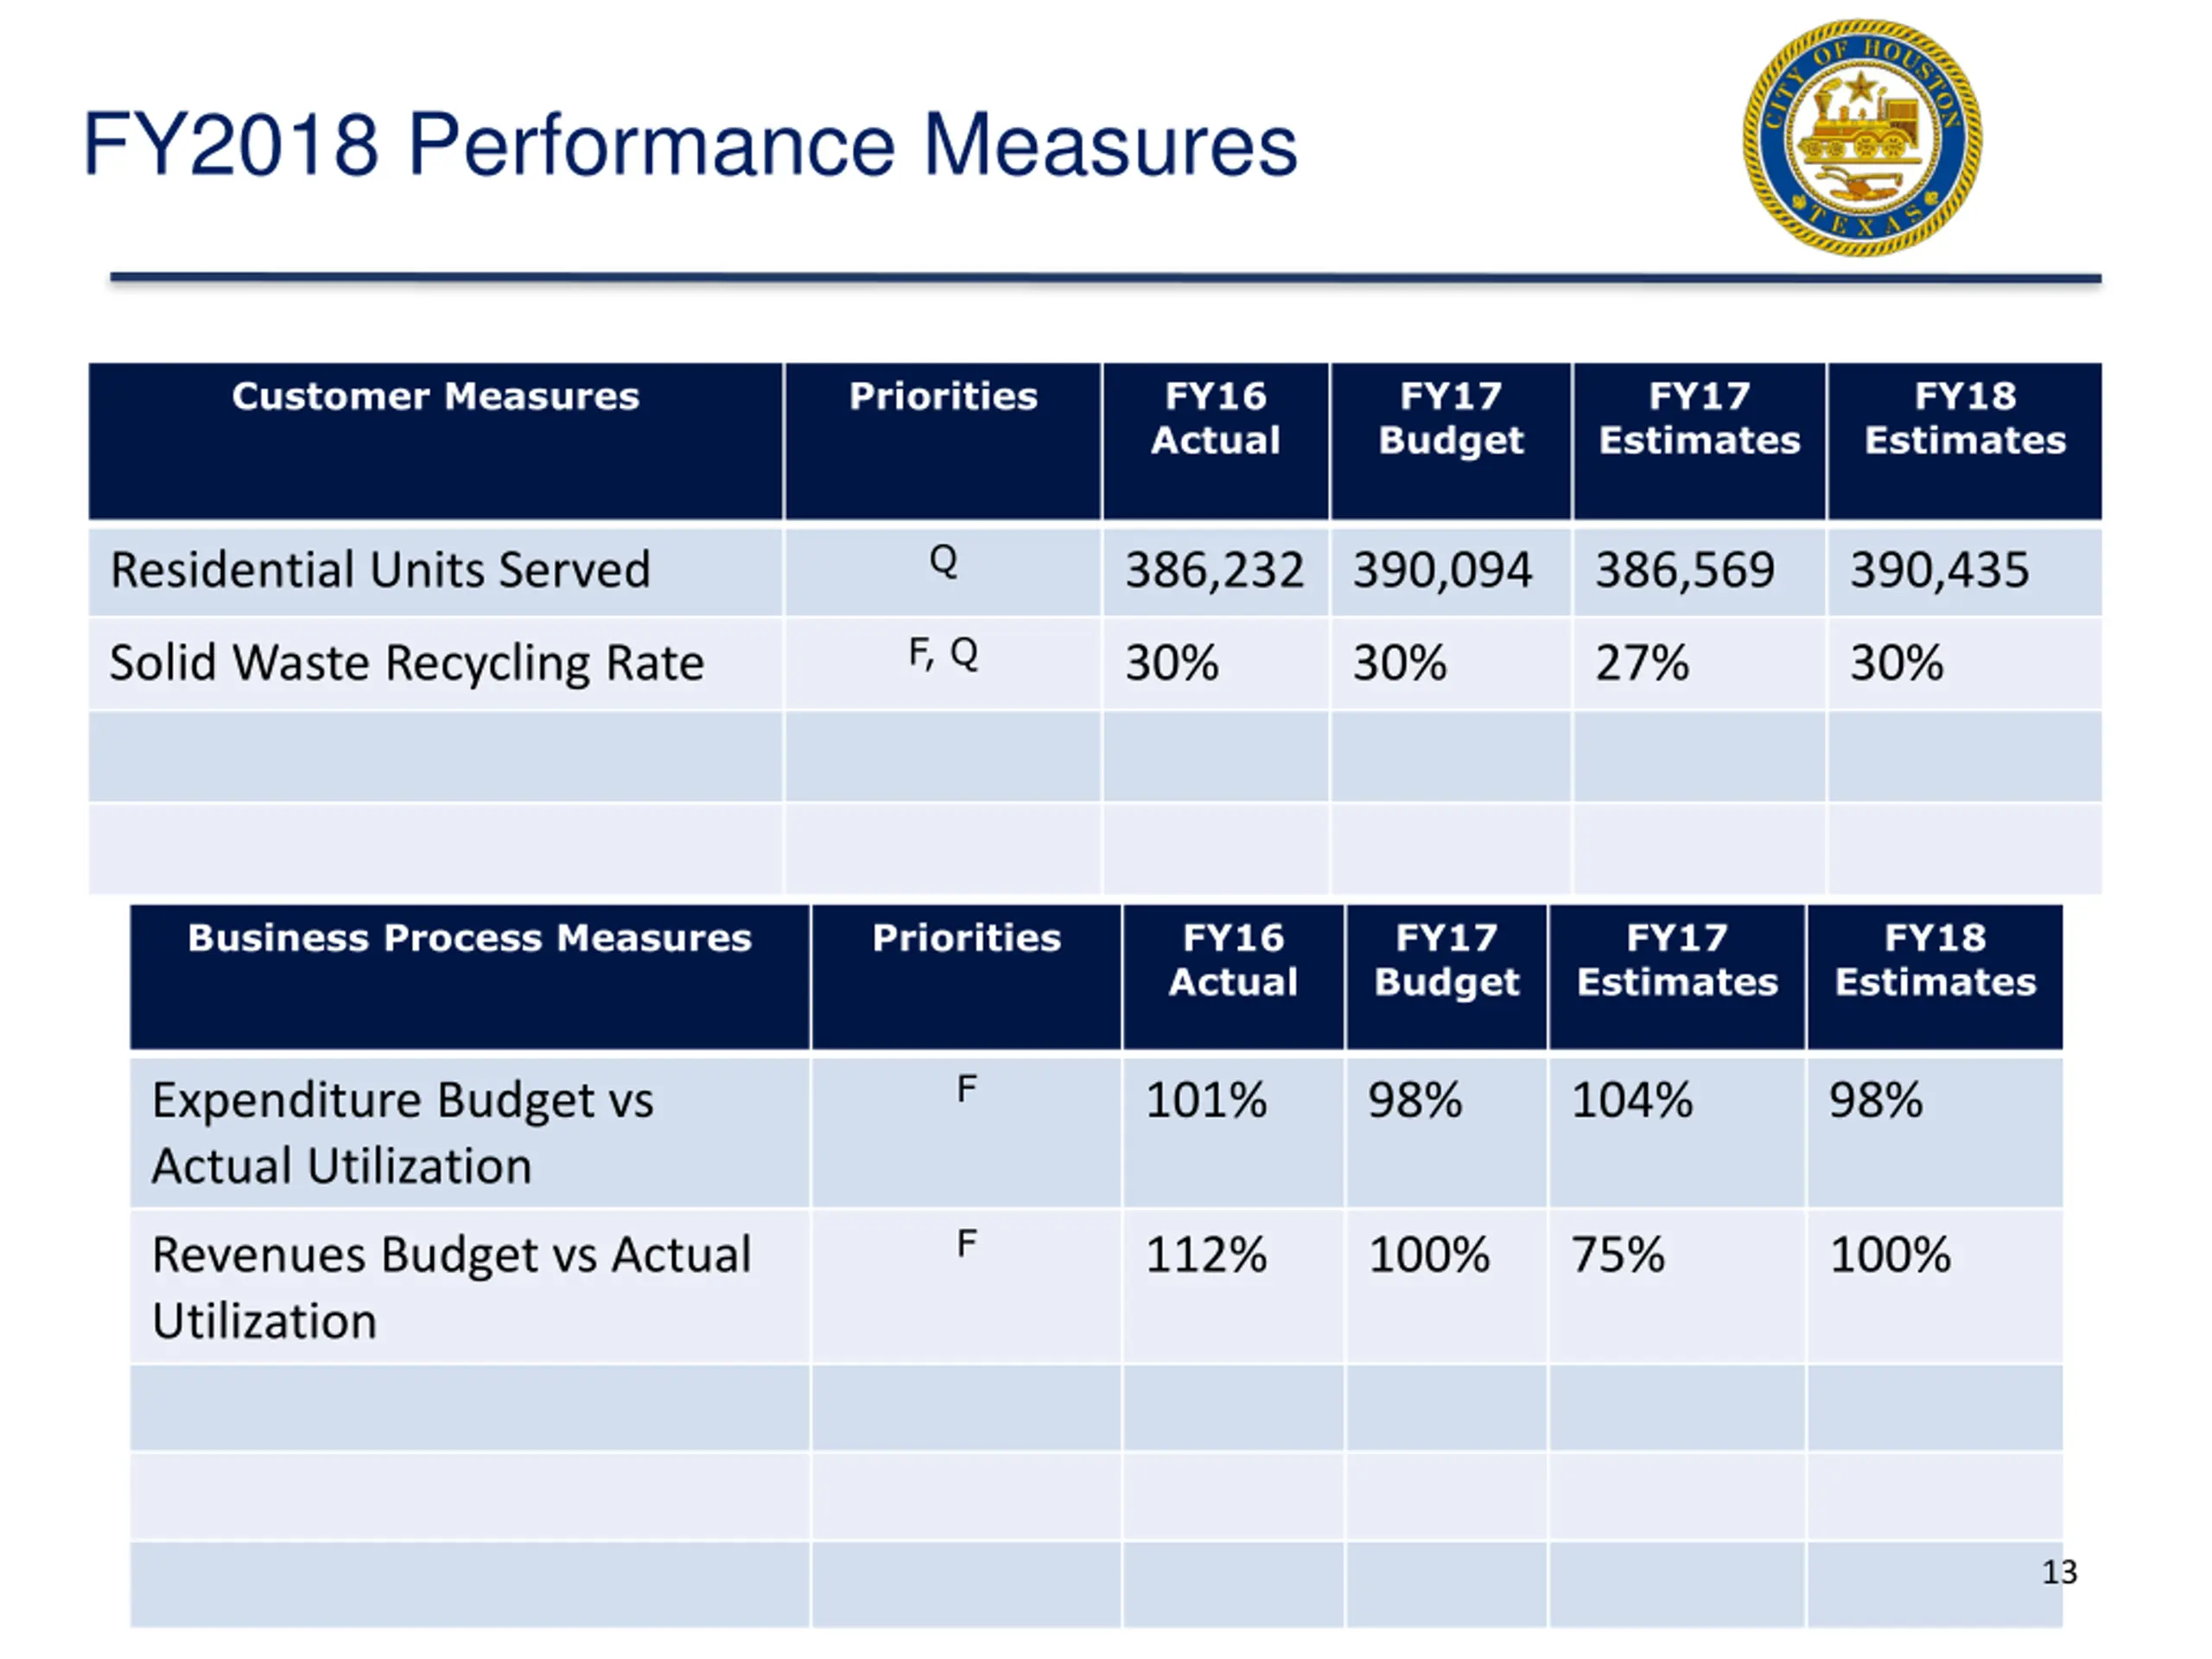Select the F, Q priorities cell
The width and height of the screenshot is (2212, 1659).
pyautogui.click(x=943, y=664)
